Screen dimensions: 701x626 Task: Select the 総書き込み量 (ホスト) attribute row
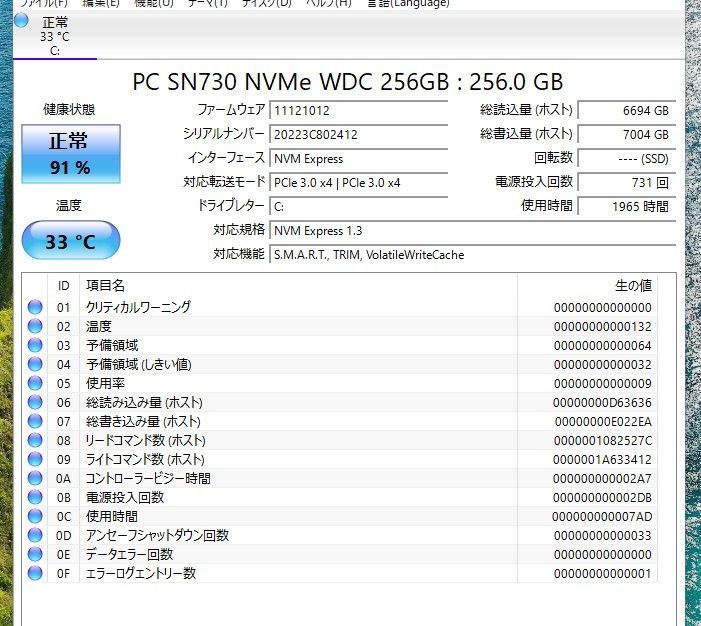340,421
